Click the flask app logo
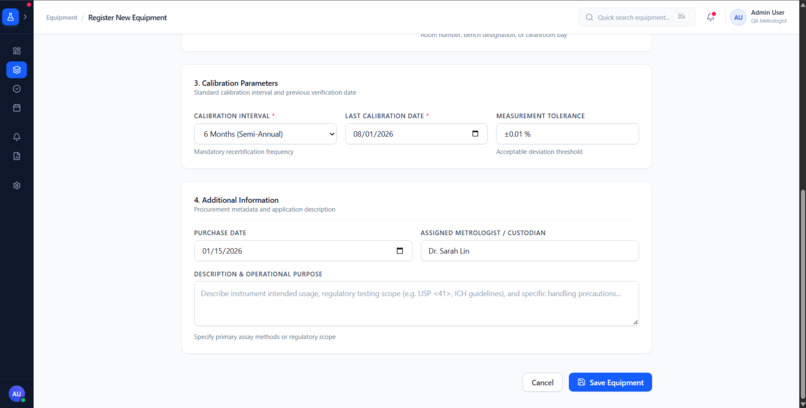The width and height of the screenshot is (806, 408). point(10,17)
